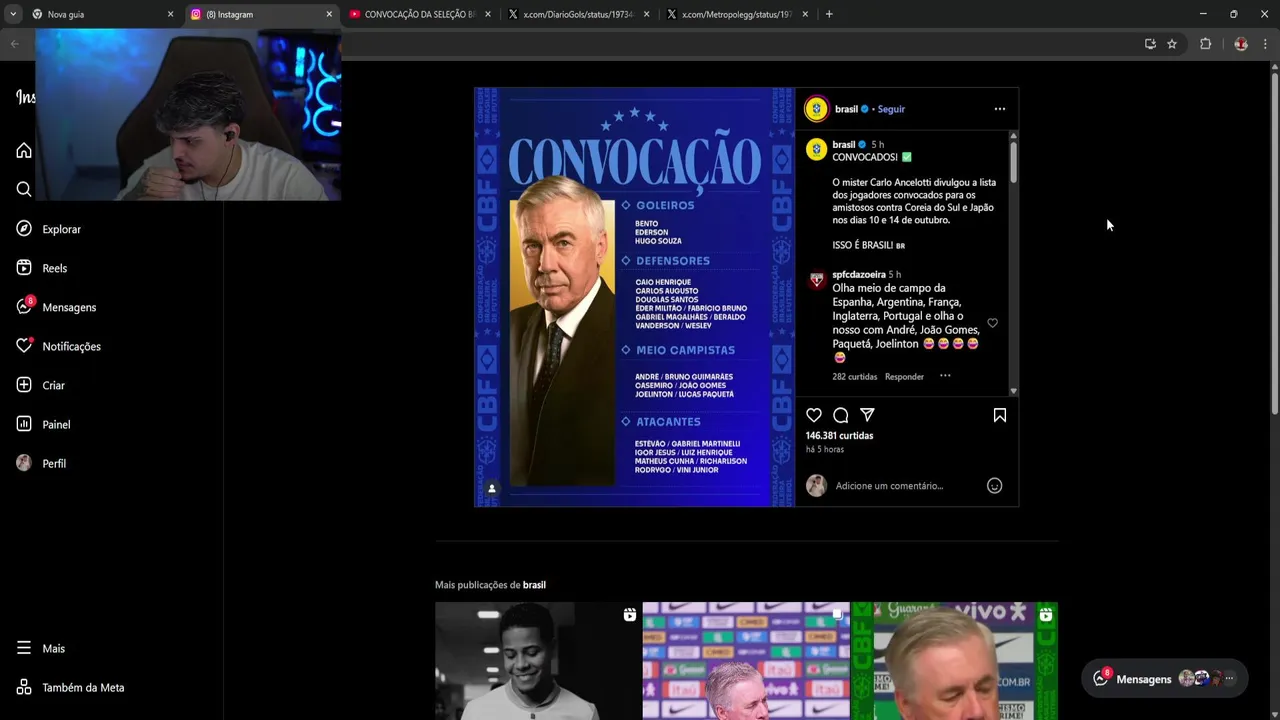Open first reel thumbnail of smiling player
The height and width of the screenshot is (720, 1280).
click(537, 661)
